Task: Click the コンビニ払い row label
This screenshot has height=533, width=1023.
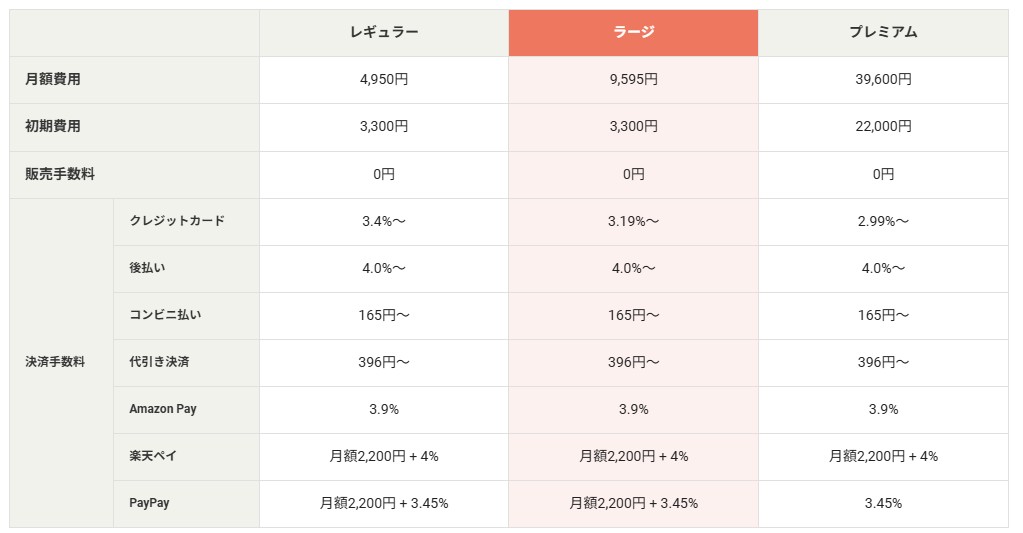Action: click(165, 315)
